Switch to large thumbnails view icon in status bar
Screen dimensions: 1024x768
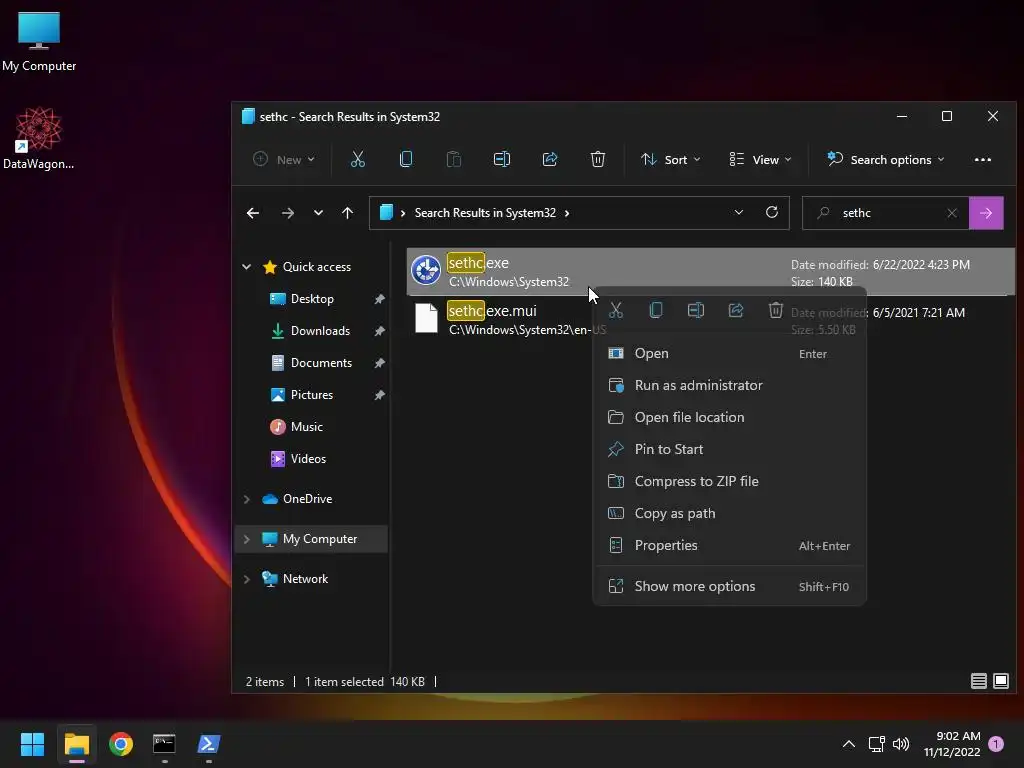coord(1000,681)
